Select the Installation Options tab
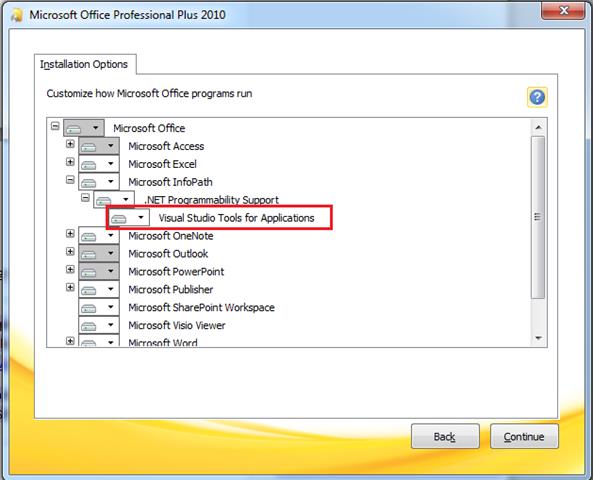Screen dimensions: 593x480 (x=84, y=64)
